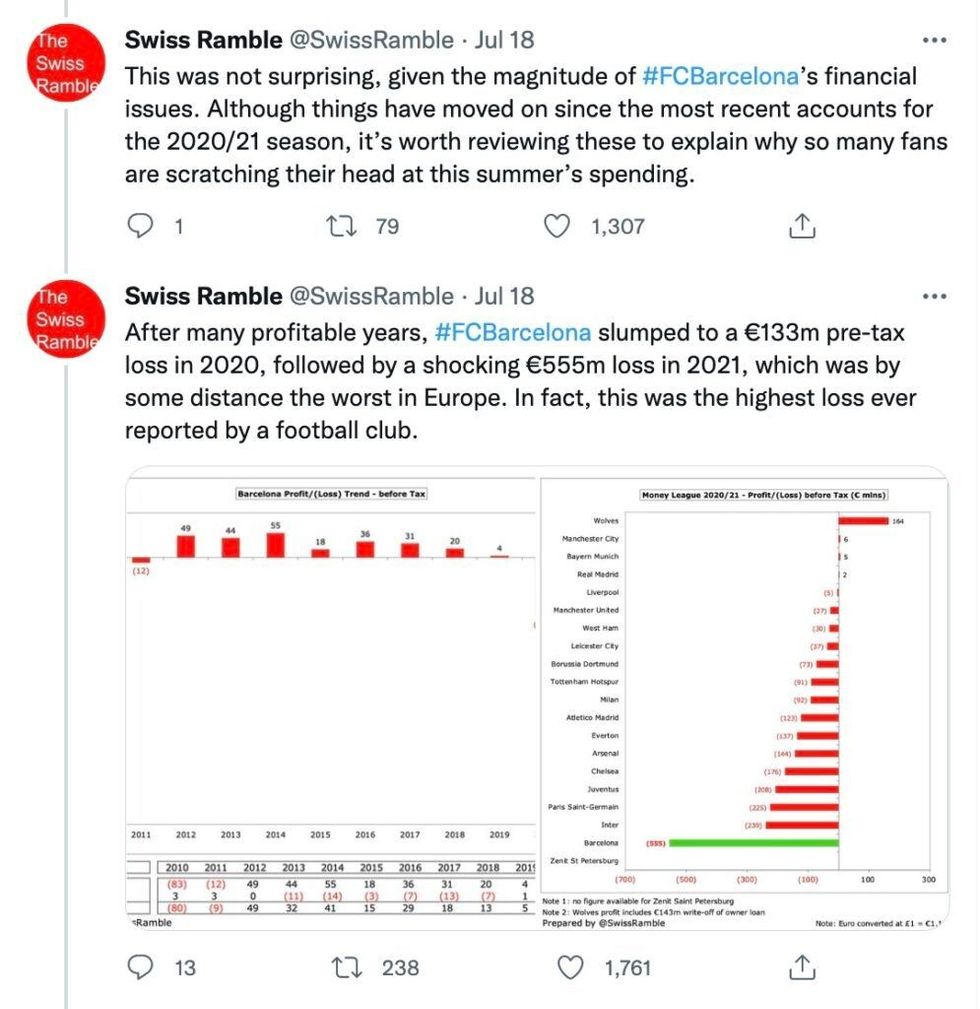Click #FCBarcelona hashtag in the second tweet

click(x=513, y=332)
